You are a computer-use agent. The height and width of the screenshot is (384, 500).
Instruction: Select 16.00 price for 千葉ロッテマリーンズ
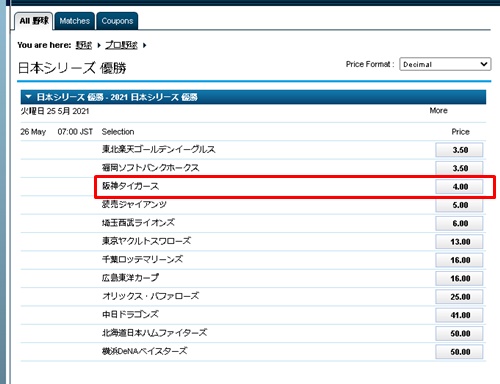459,260
